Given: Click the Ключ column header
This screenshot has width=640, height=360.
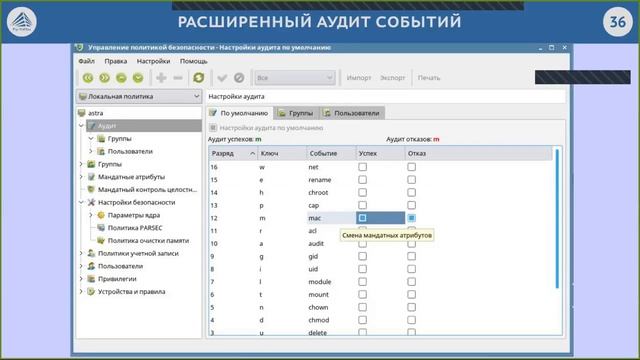Looking at the screenshot, I should (x=282, y=153).
